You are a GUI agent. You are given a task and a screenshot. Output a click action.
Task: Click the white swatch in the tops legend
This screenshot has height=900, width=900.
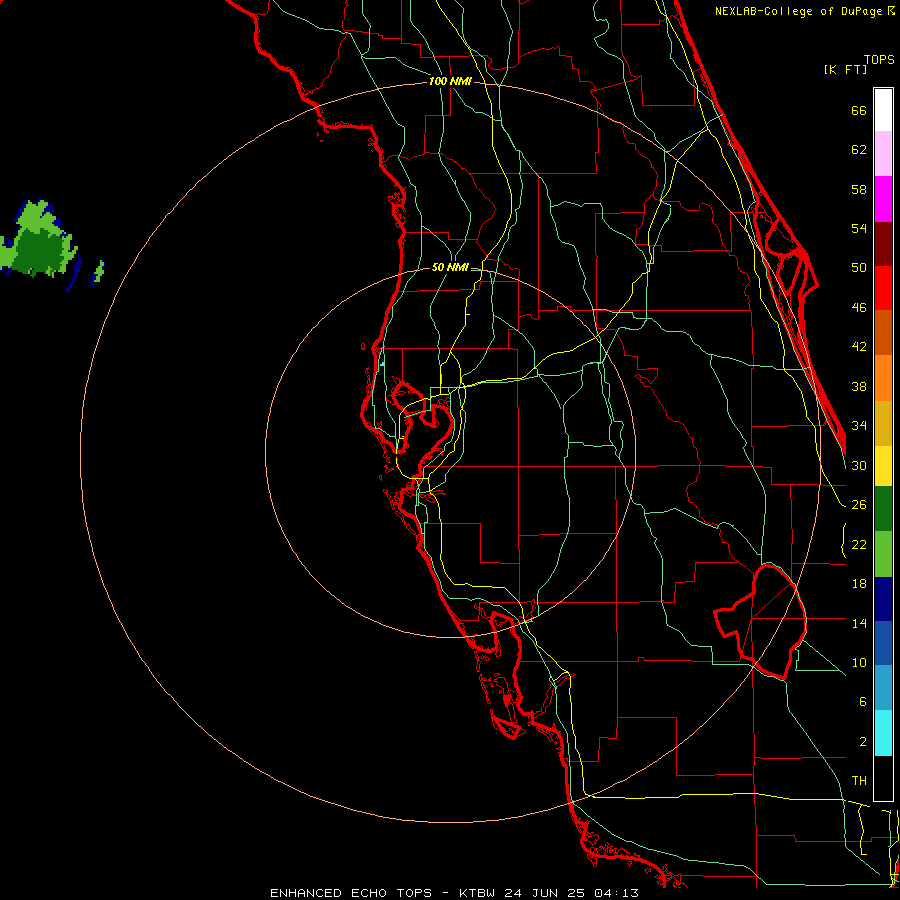[x=883, y=110]
